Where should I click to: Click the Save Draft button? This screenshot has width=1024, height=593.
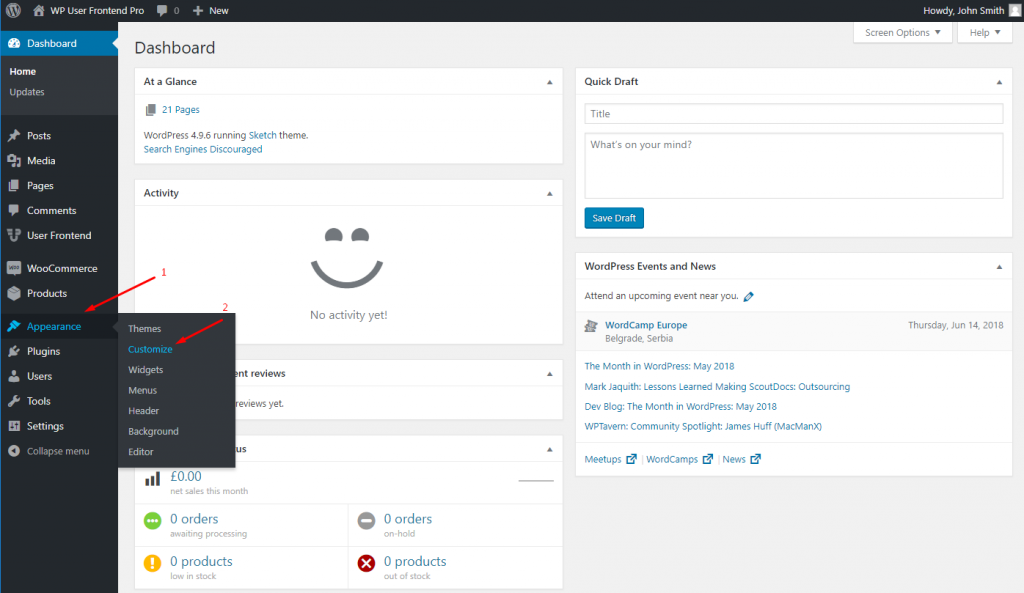pos(611,217)
